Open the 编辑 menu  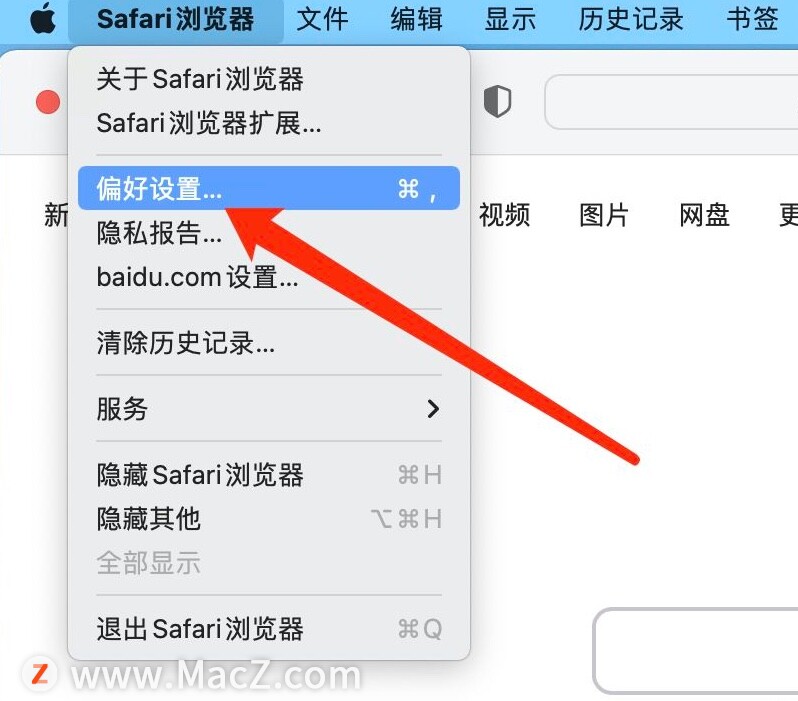[x=416, y=19]
